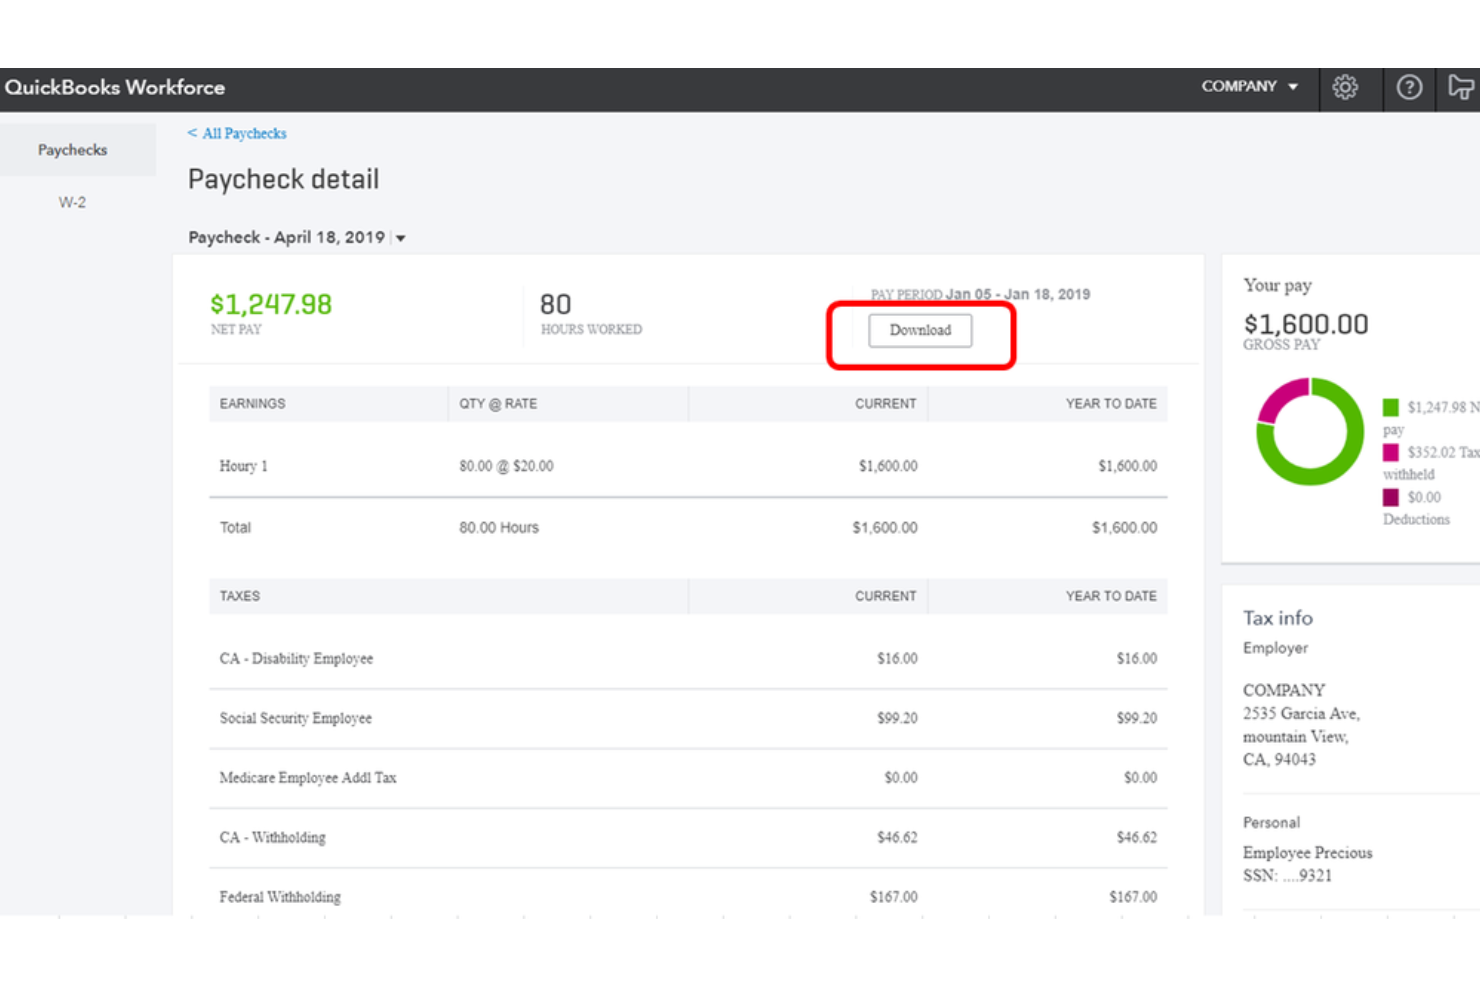The height and width of the screenshot is (987, 1480).
Task: Click the pay breakdown donut chart
Action: click(1310, 431)
